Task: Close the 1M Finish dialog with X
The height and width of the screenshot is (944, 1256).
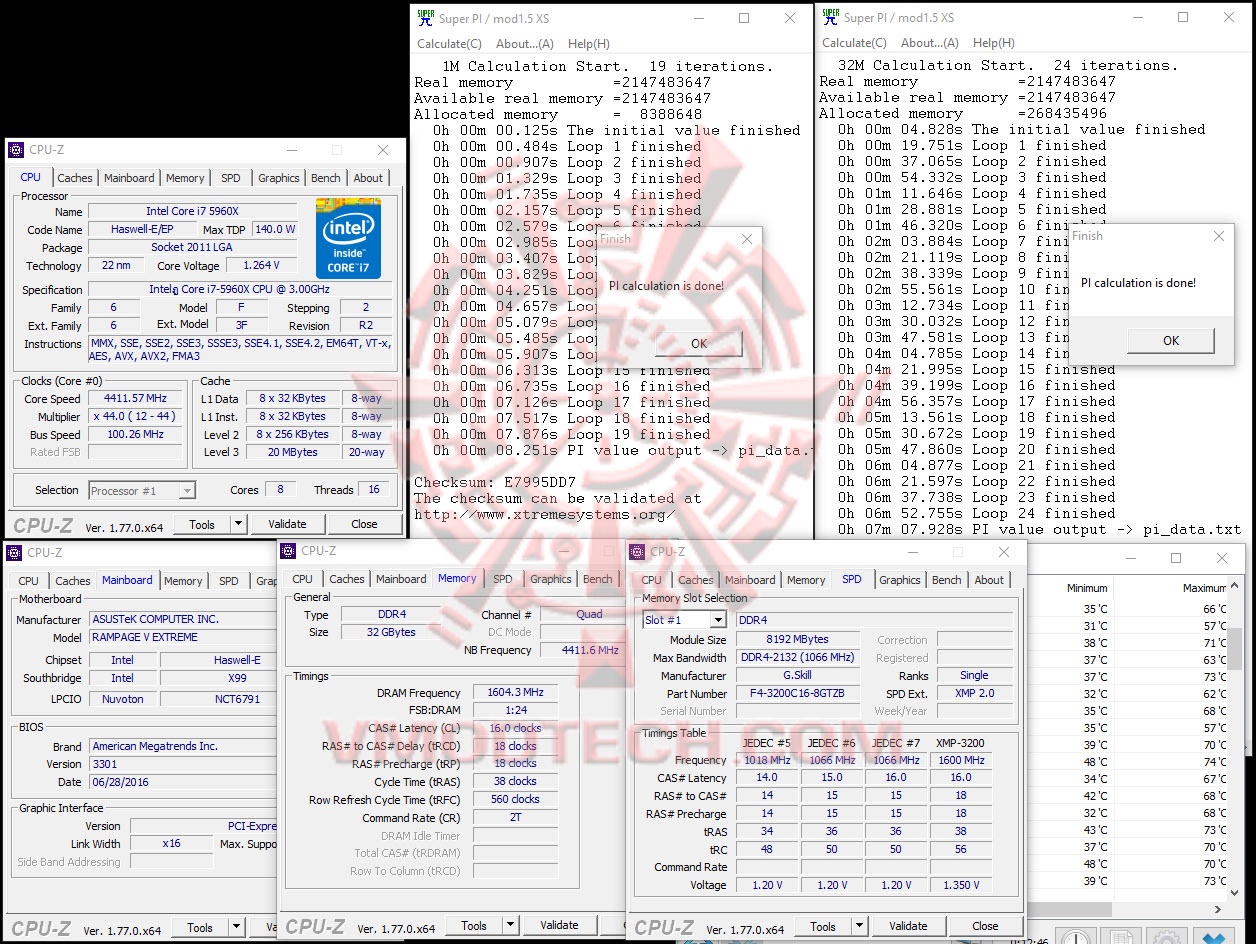Action: point(746,239)
